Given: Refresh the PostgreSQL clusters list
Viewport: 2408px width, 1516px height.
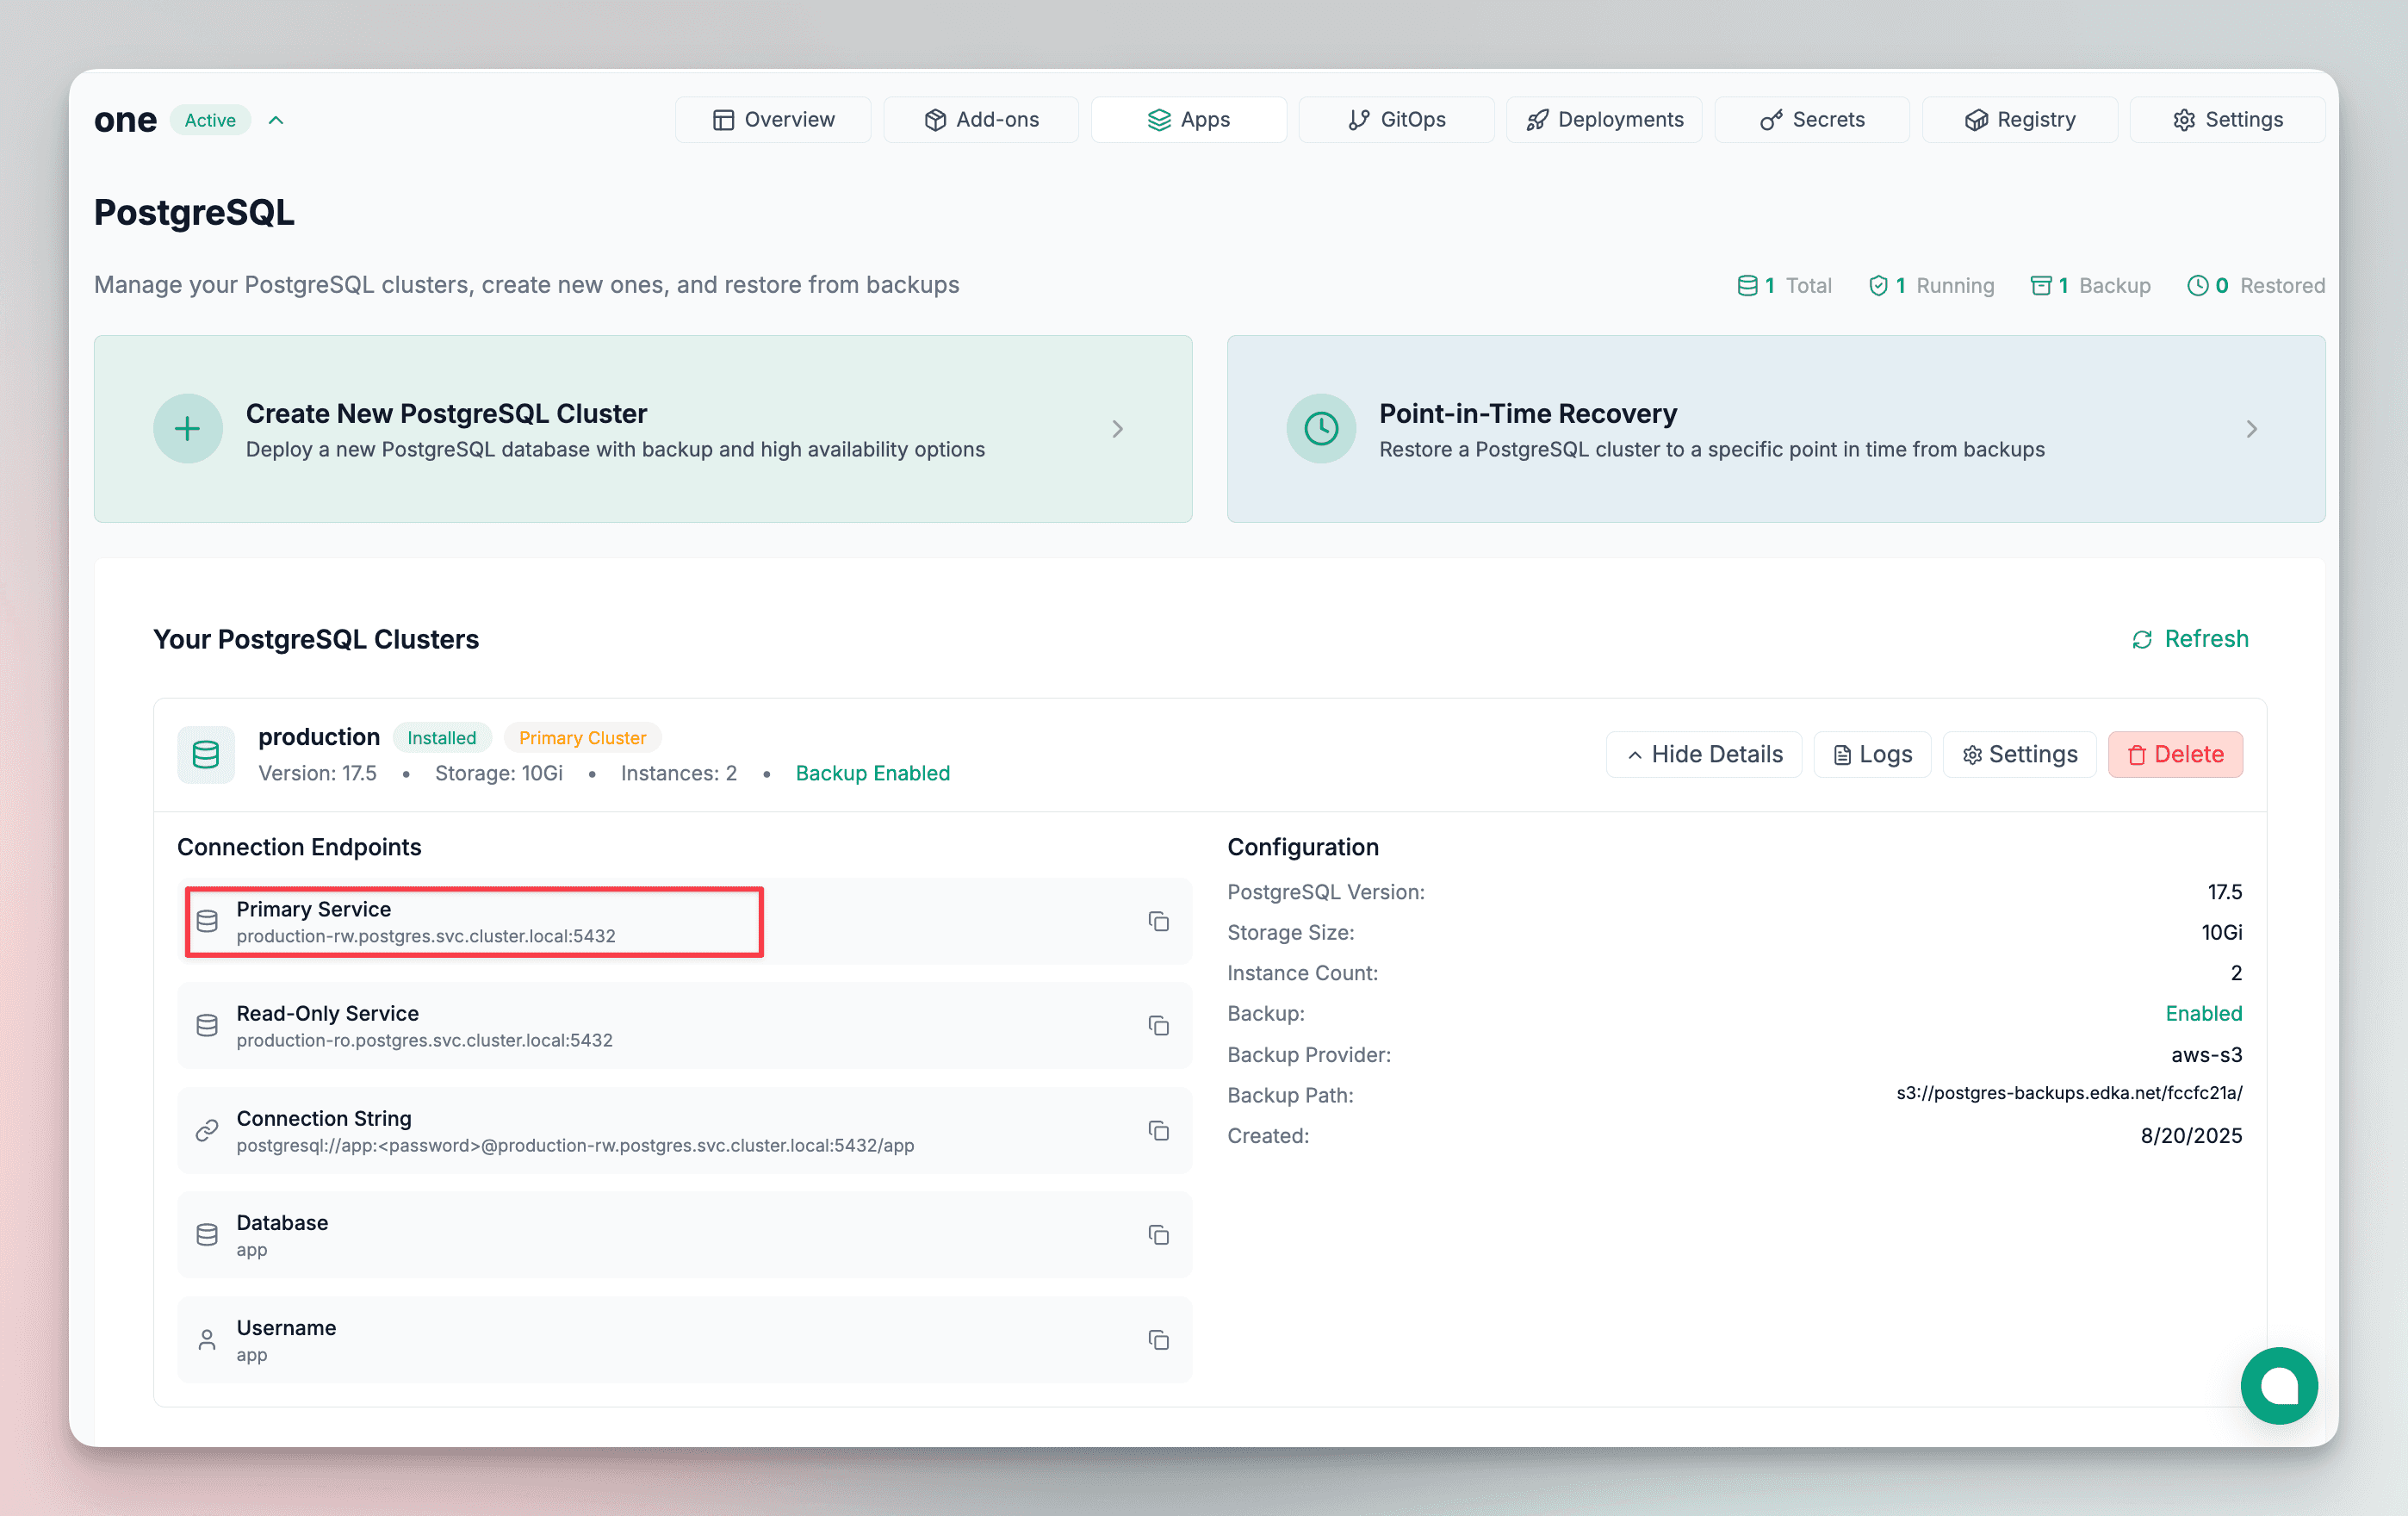Looking at the screenshot, I should (x=2189, y=639).
